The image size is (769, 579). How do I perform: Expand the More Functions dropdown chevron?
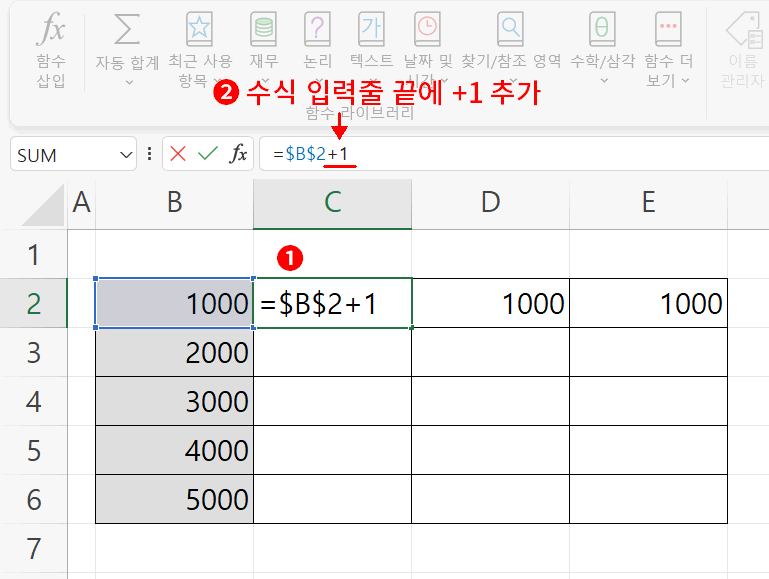[686, 80]
